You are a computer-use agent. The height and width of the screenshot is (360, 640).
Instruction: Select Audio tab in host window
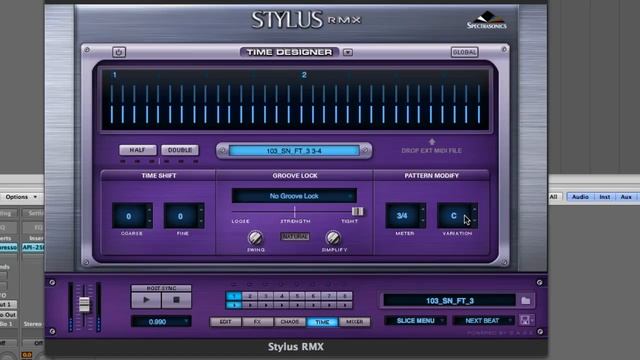tap(580, 197)
